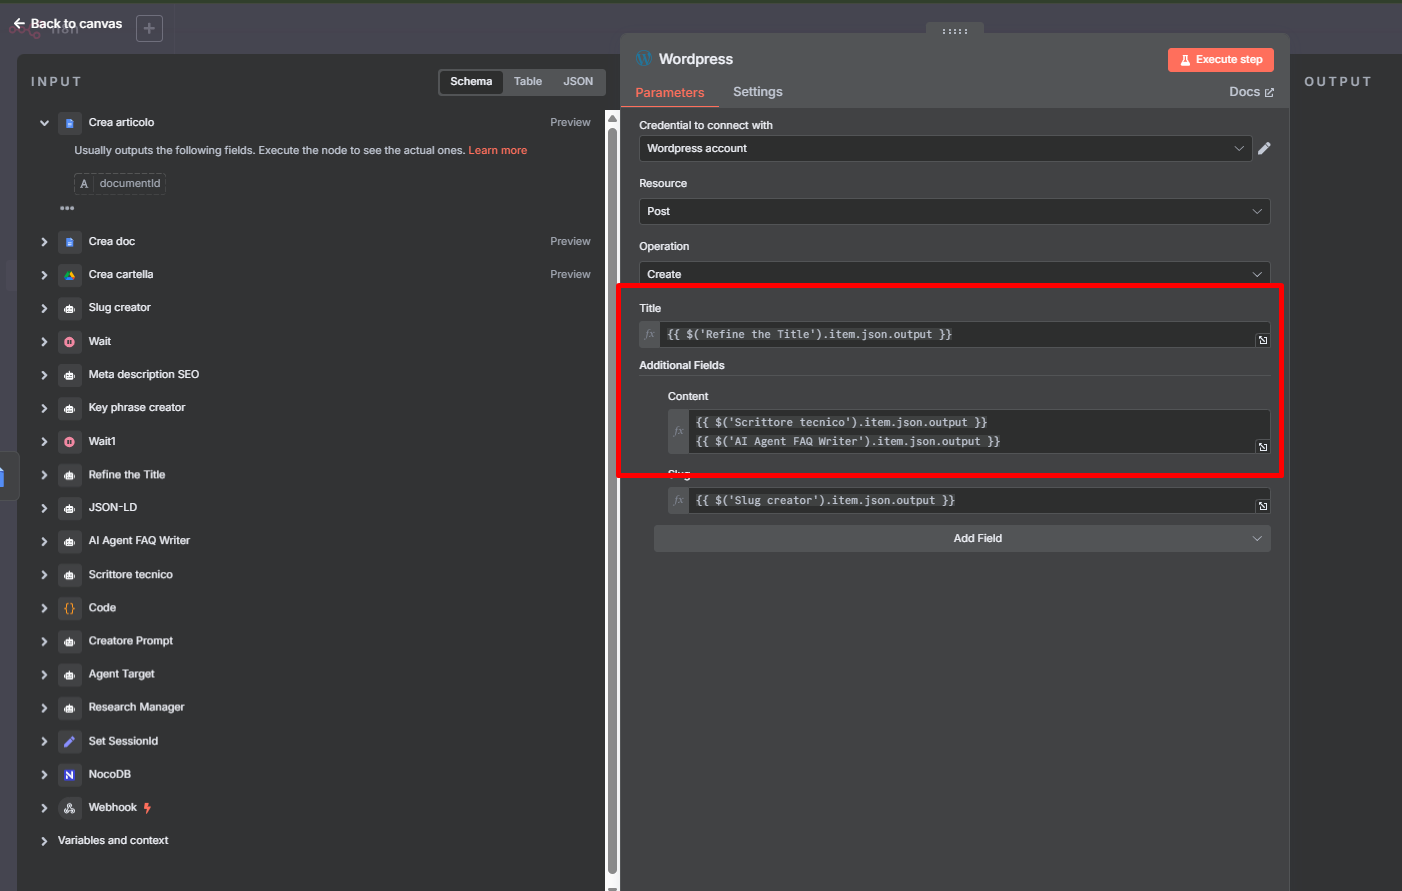Open the Docs link
This screenshot has width=1402, height=891.
[x=1251, y=92]
